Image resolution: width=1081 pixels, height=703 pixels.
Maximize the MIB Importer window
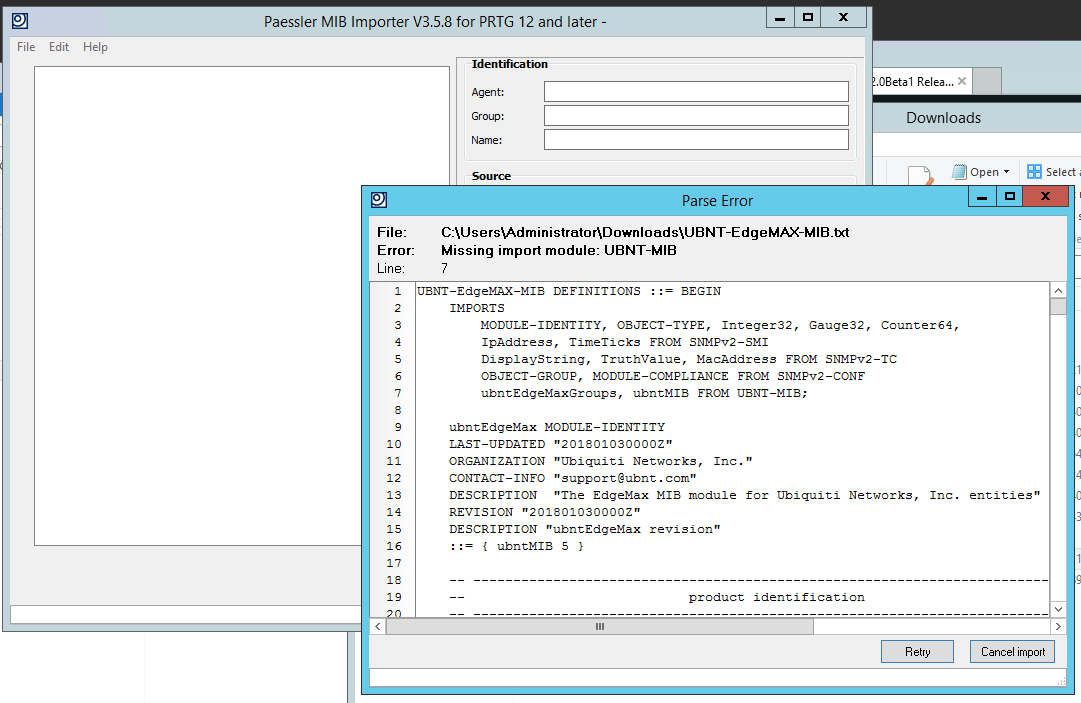pos(807,18)
